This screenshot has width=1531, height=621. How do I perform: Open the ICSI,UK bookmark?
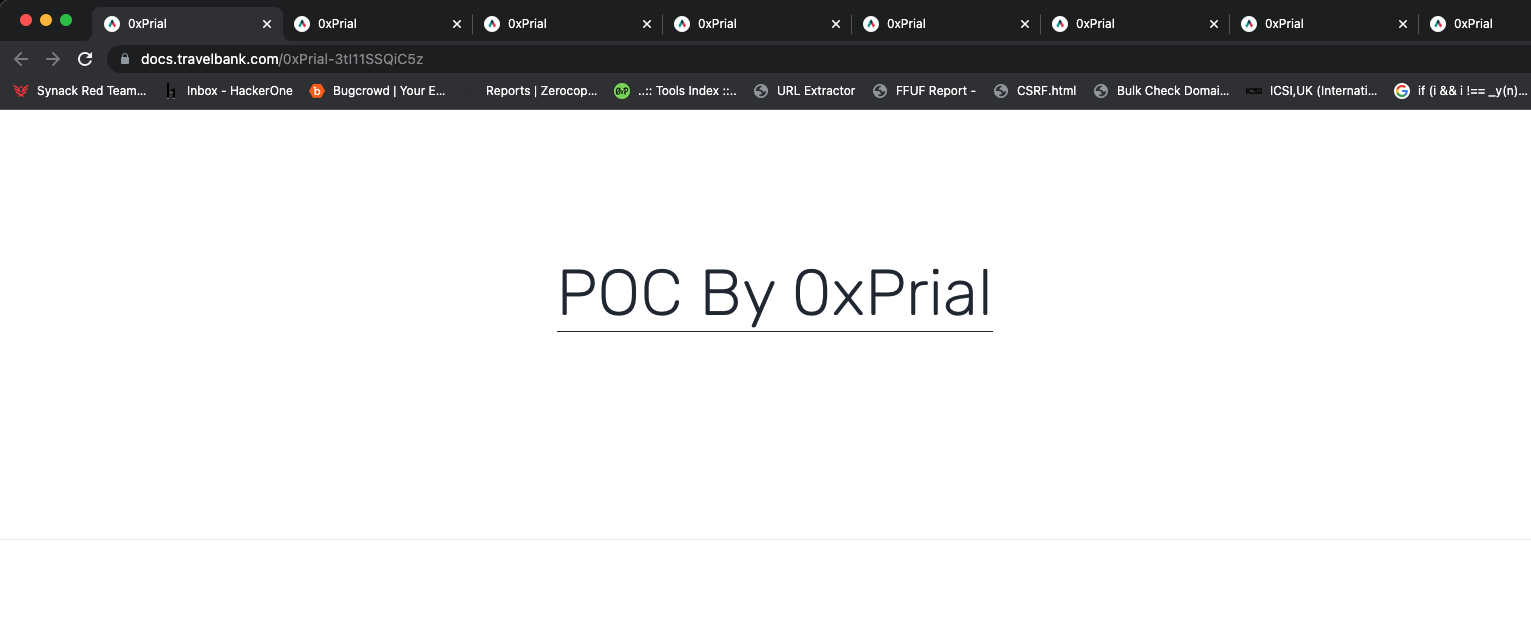1312,91
